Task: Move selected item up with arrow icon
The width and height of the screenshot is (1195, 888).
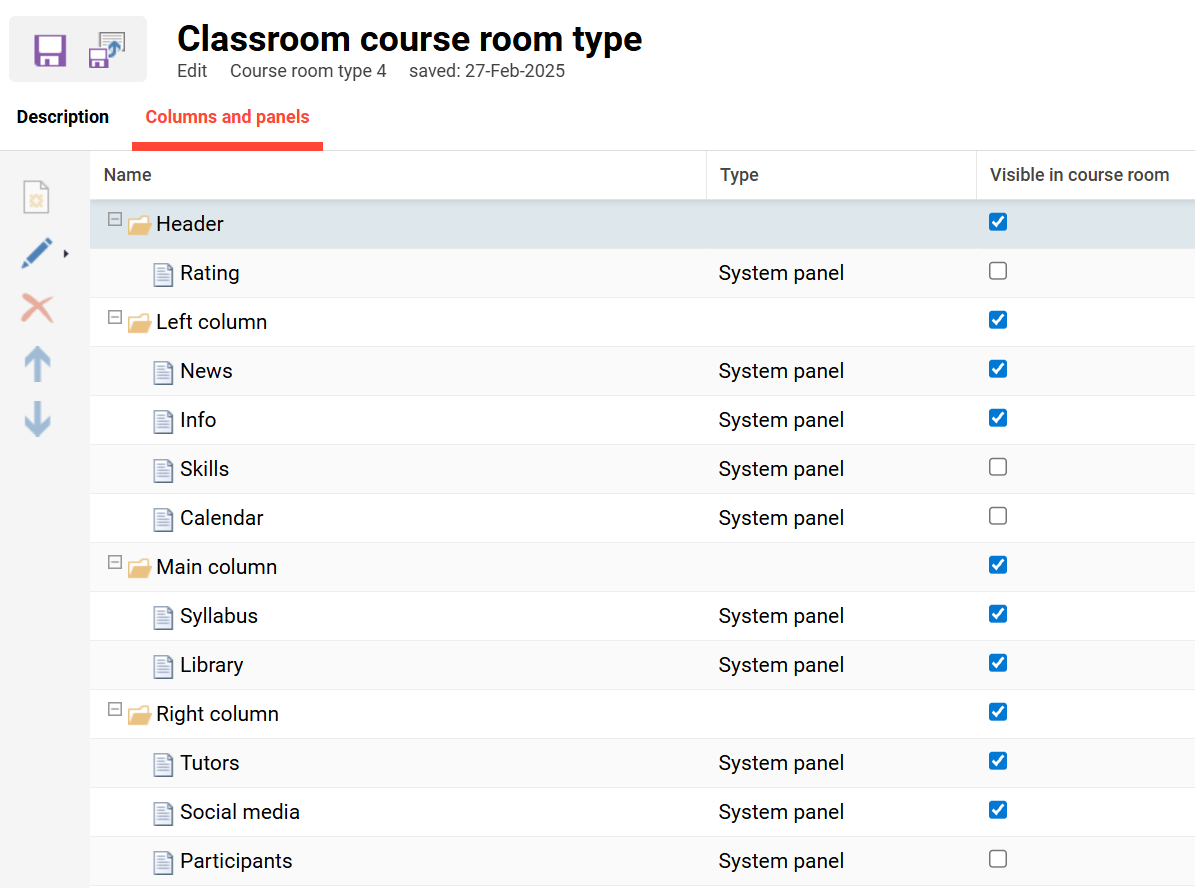Action: (x=37, y=364)
